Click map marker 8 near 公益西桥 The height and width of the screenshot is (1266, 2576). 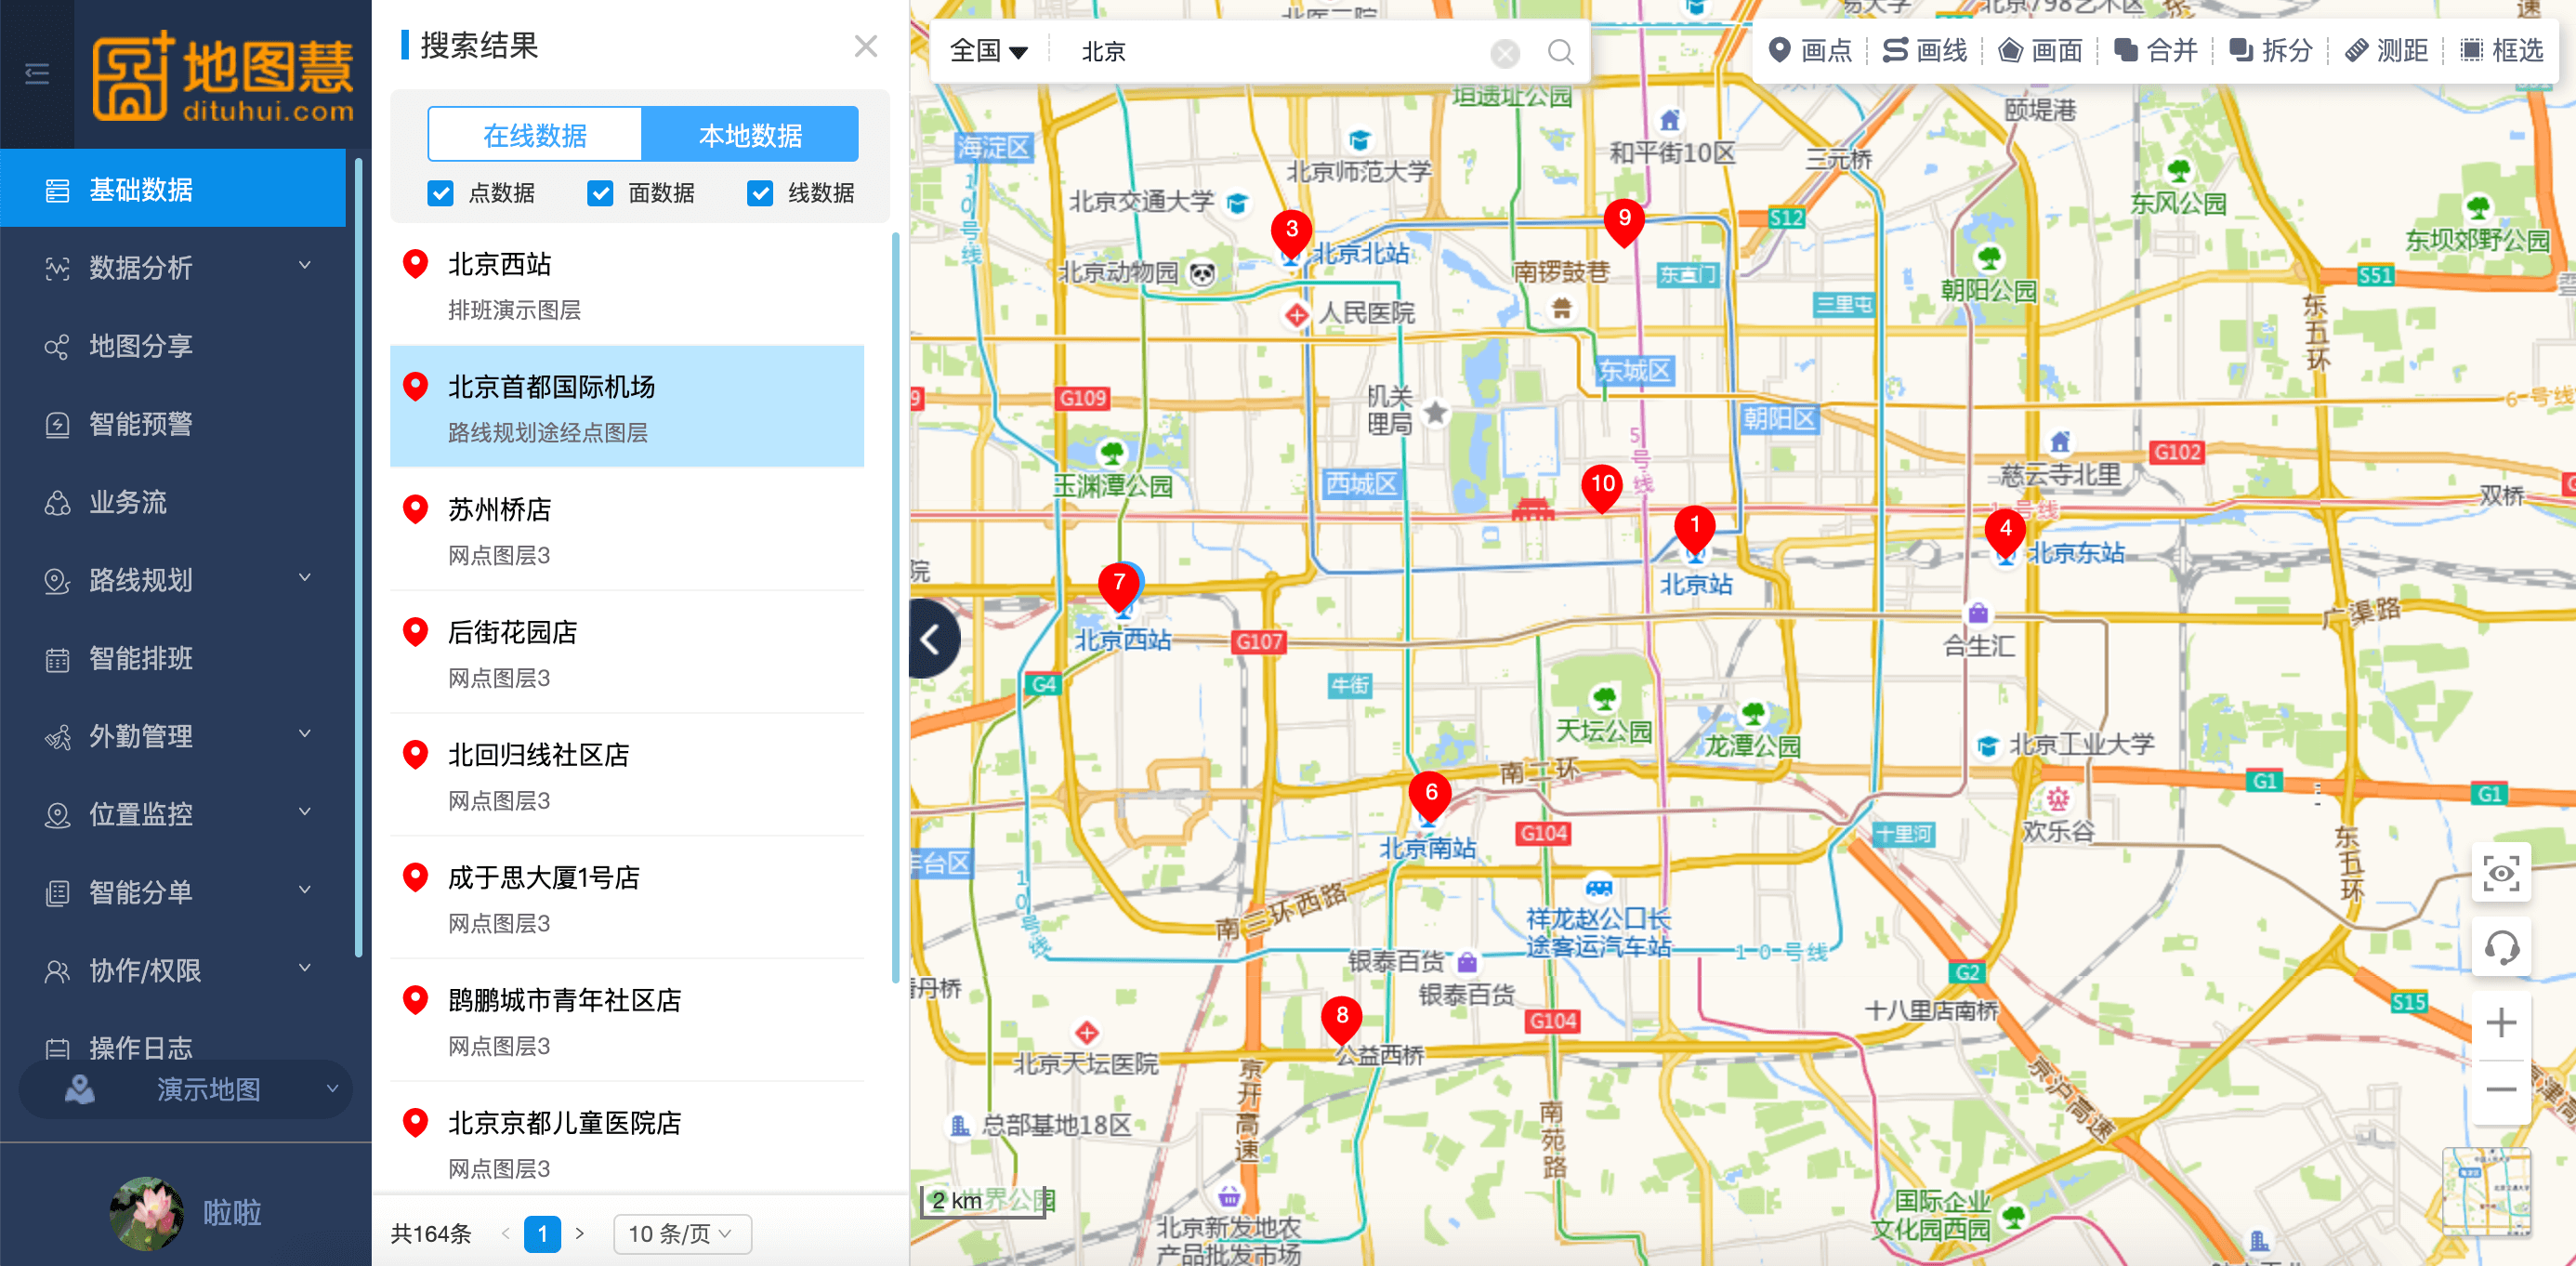point(1341,1019)
